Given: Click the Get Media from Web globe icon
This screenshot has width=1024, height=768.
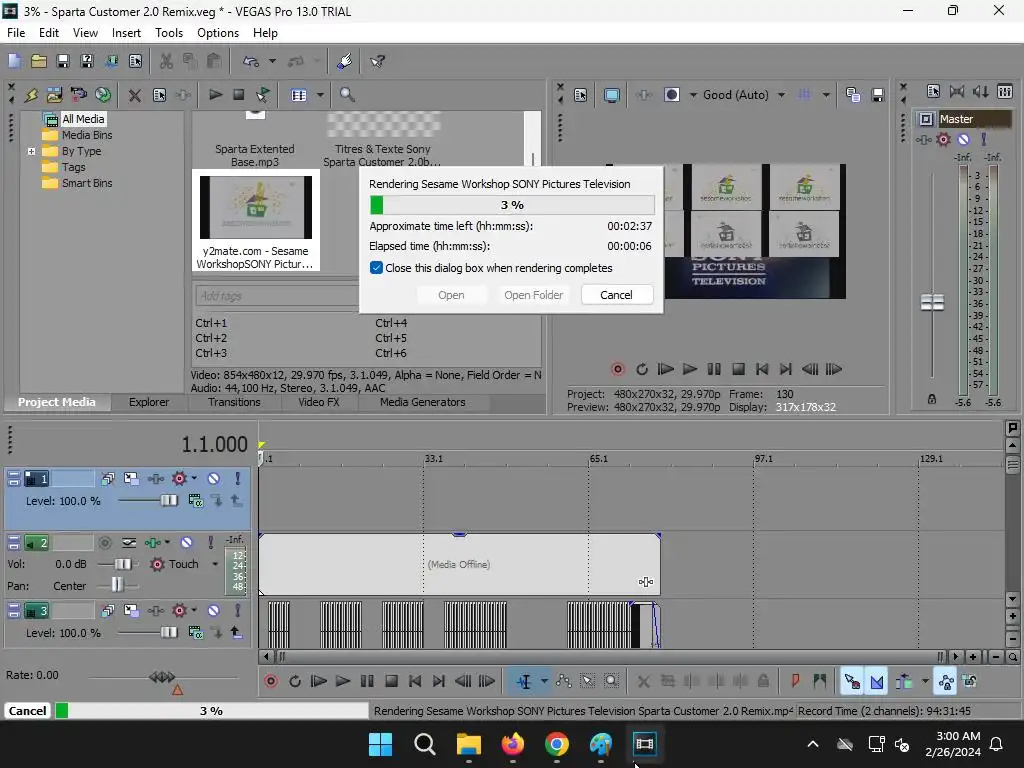Looking at the screenshot, I should coord(103,95).
